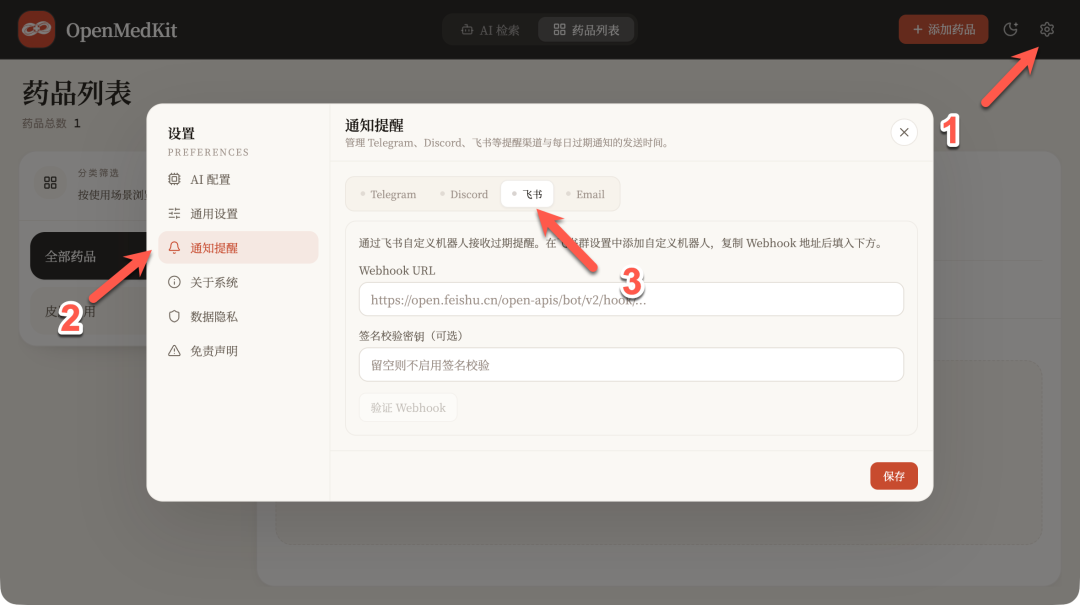Image resolution: width=1080 pixels, height=605 pixels.
Task: Select the 飞书 notification tab
Action: [527, 194]
